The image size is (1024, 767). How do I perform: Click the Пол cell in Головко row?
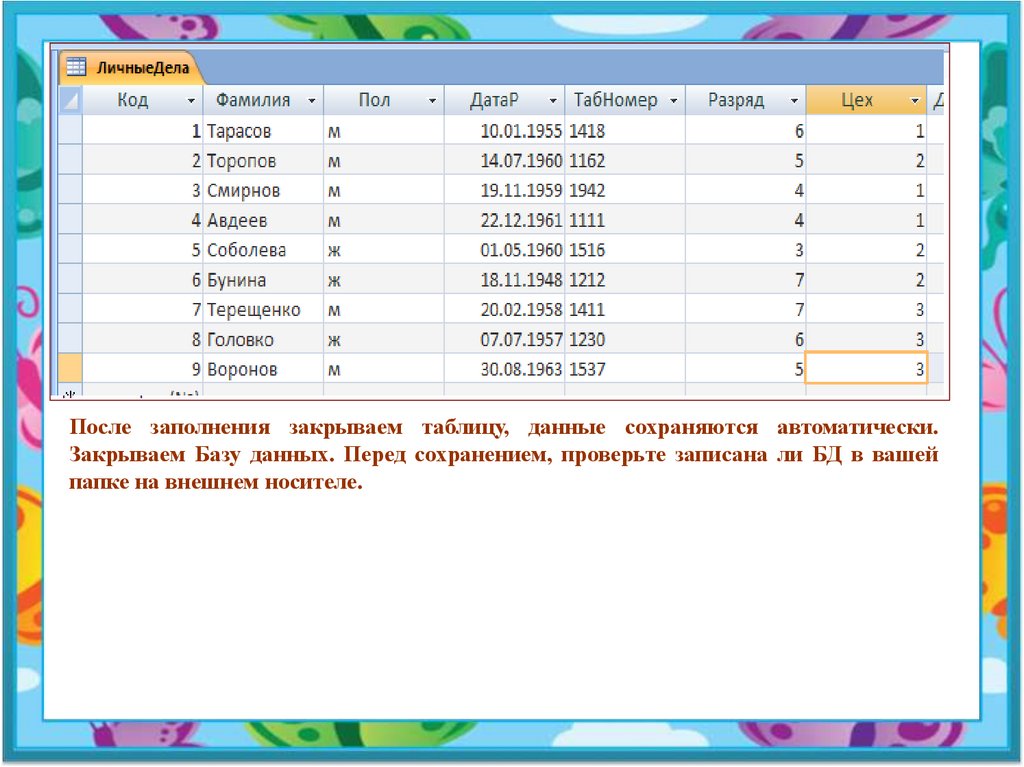(384, 339)
